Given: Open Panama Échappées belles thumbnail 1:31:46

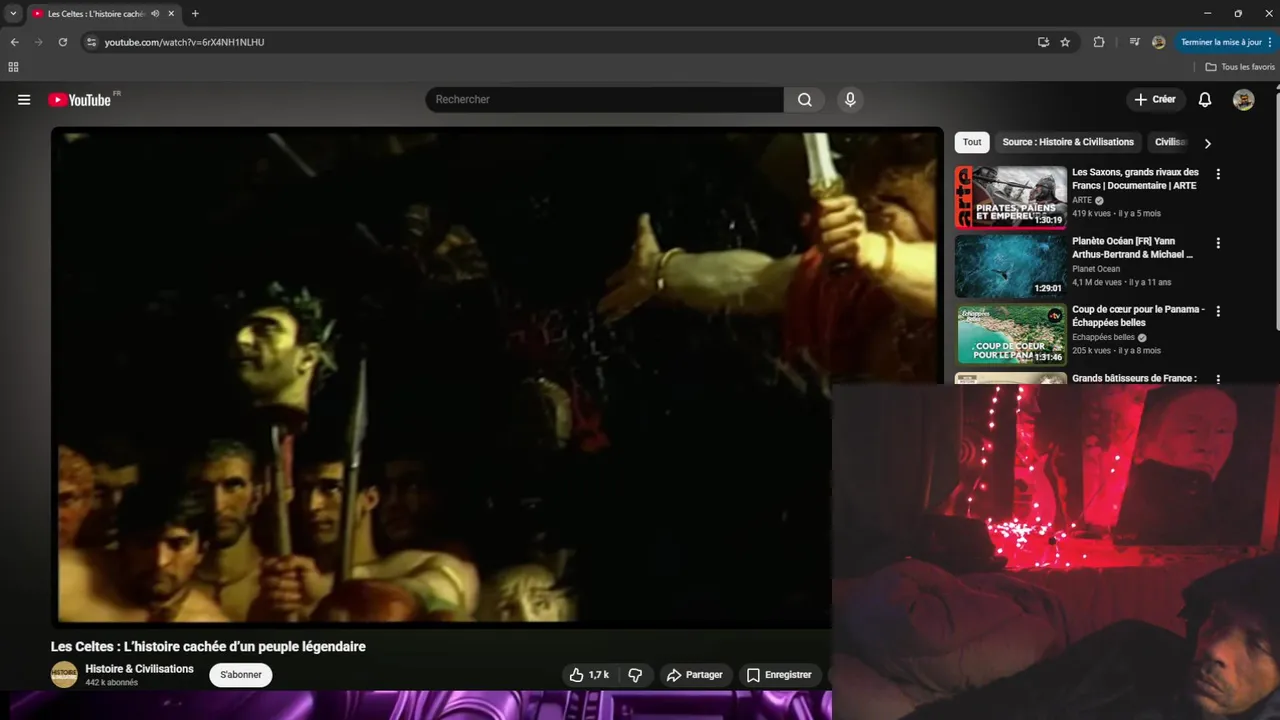Looking at the screenshot, I should click(x=1011, y=334).
